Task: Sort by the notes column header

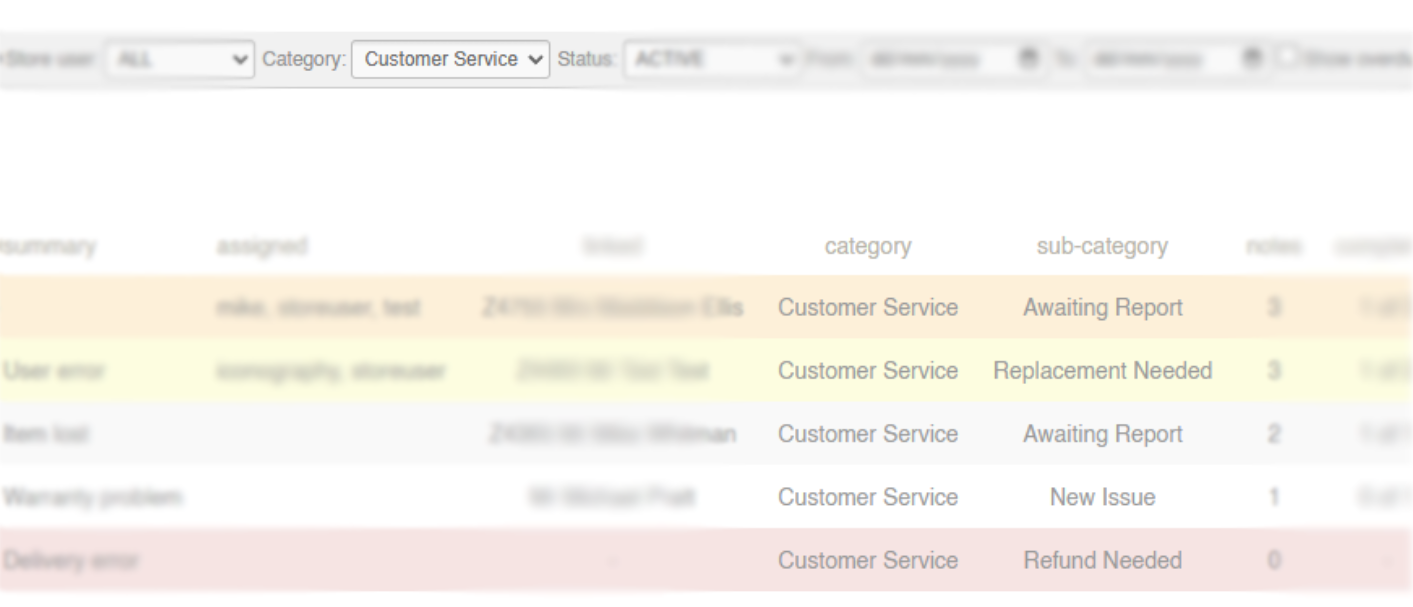Action: tap(1274, 246)
